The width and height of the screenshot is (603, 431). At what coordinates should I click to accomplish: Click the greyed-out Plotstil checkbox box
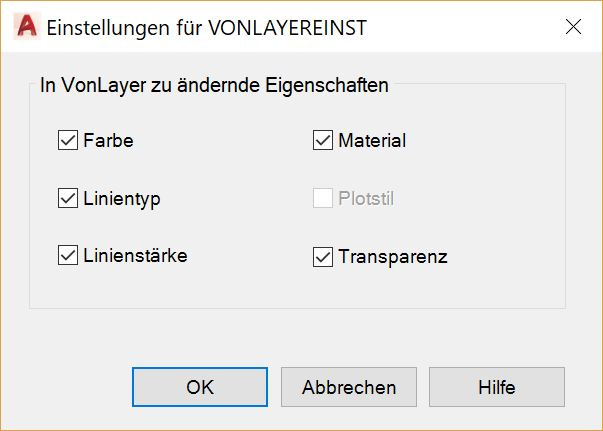click(323, 198)
